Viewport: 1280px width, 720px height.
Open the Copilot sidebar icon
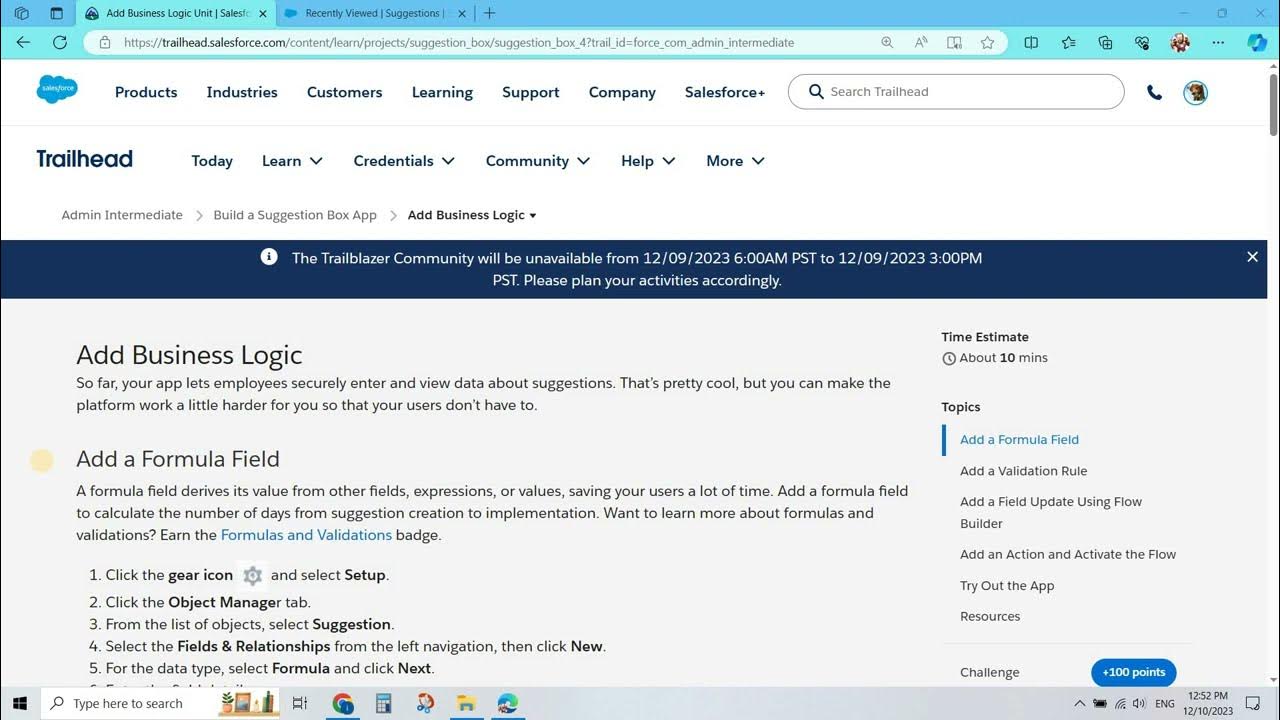point(1257,42)
